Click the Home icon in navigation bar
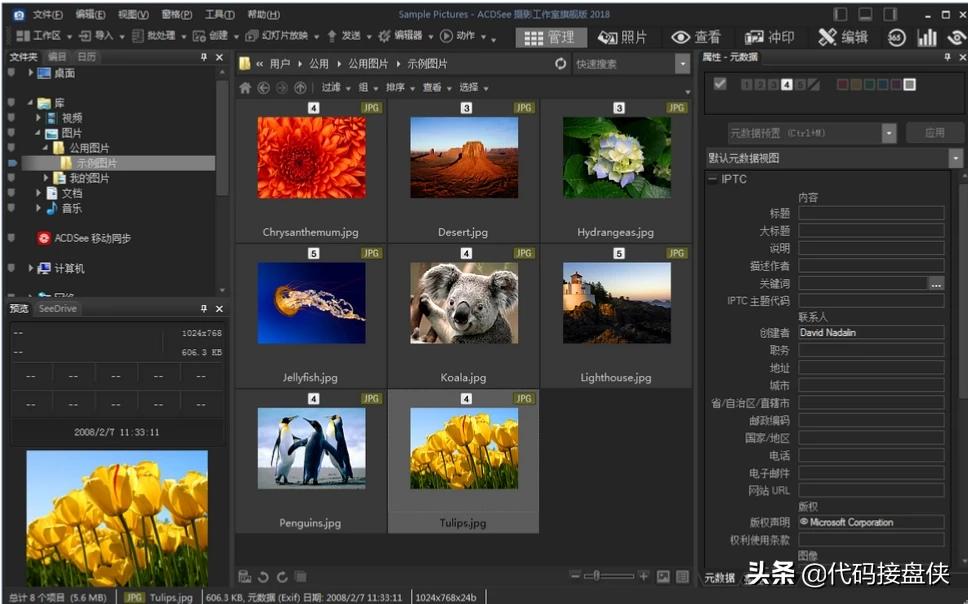 pyautogui.click(x=245, y=88)
